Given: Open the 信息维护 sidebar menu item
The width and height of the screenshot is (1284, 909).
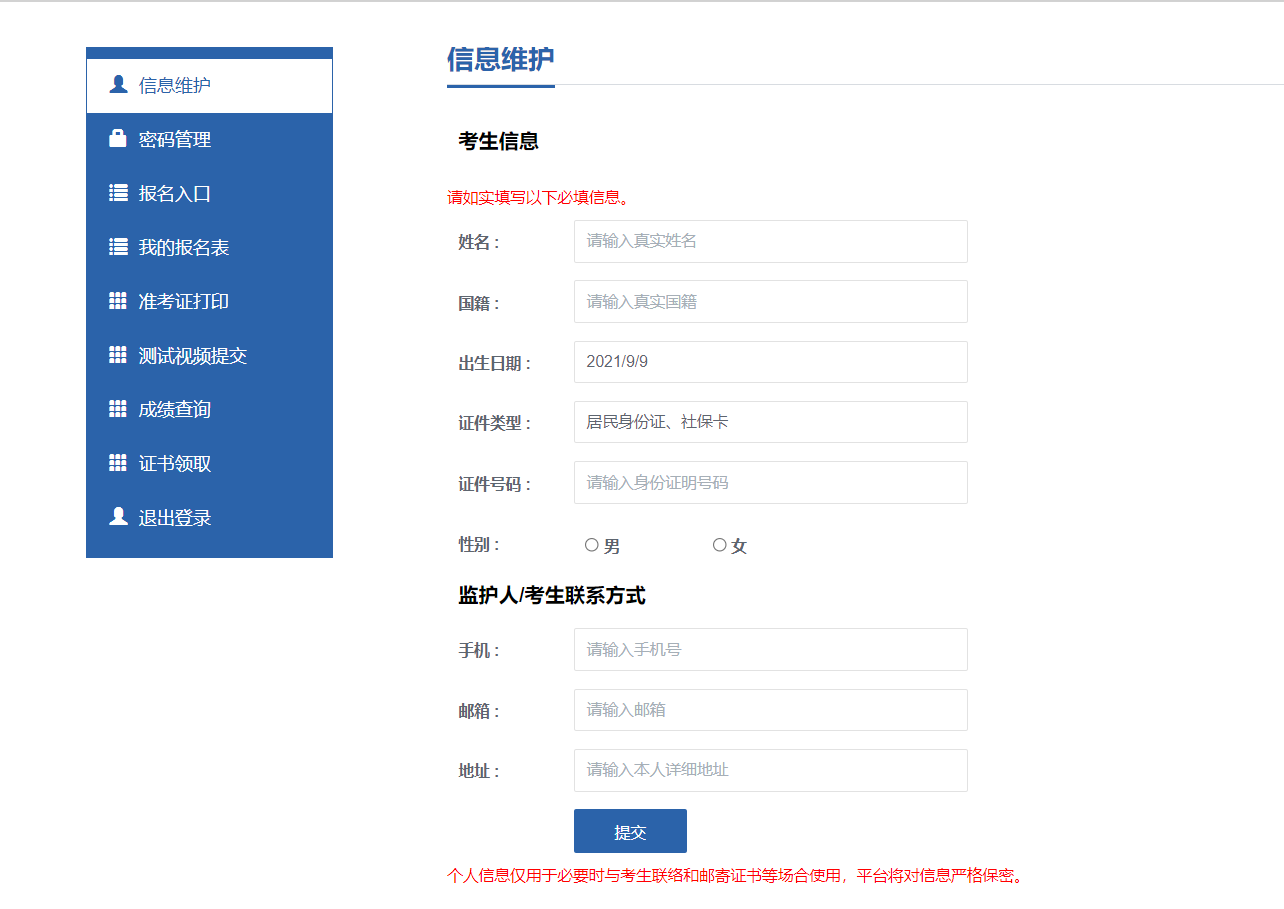Looking at the screenshot, I should (209, 85).
